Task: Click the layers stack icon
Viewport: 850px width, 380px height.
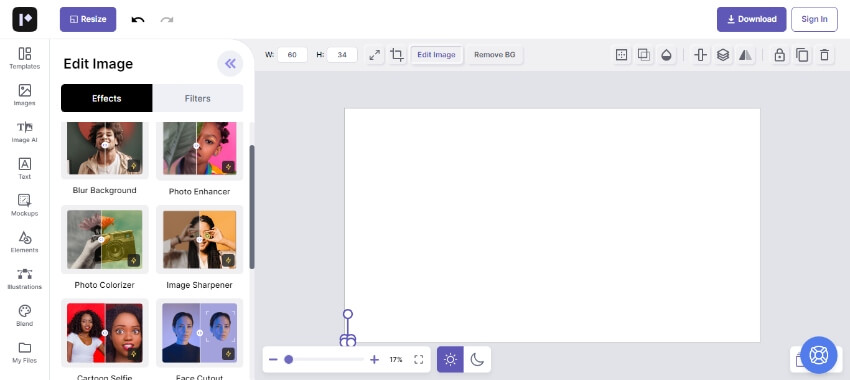Action: (723, 55)
